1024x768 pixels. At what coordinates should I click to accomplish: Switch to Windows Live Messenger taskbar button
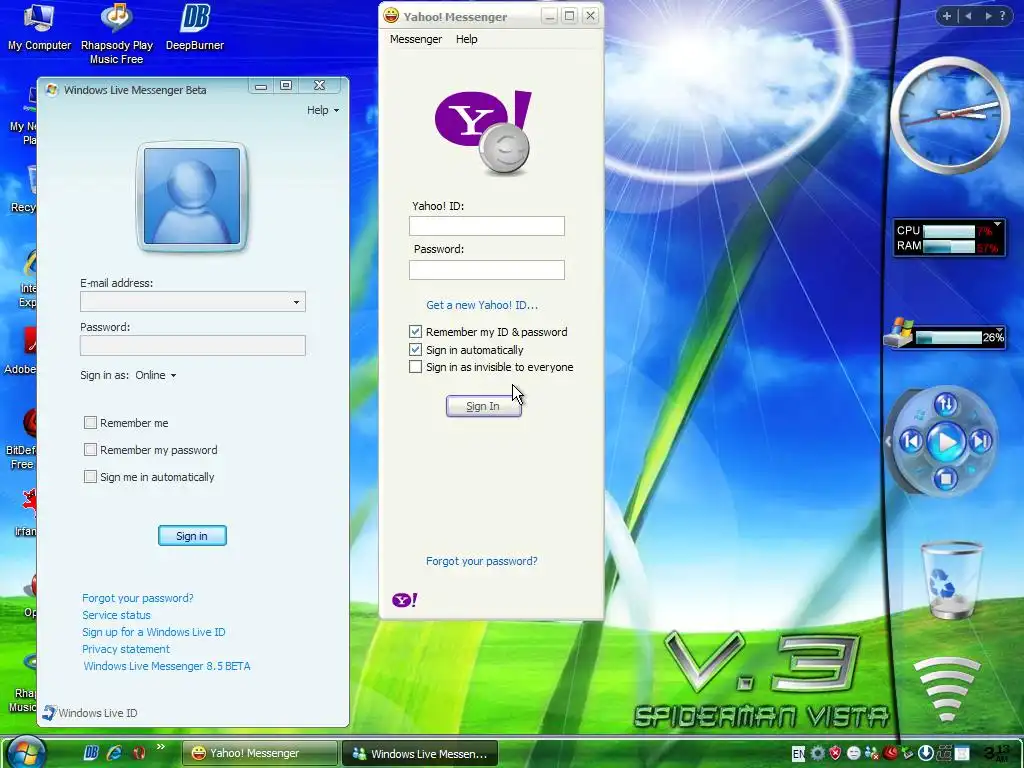click(x=420, y=753)
